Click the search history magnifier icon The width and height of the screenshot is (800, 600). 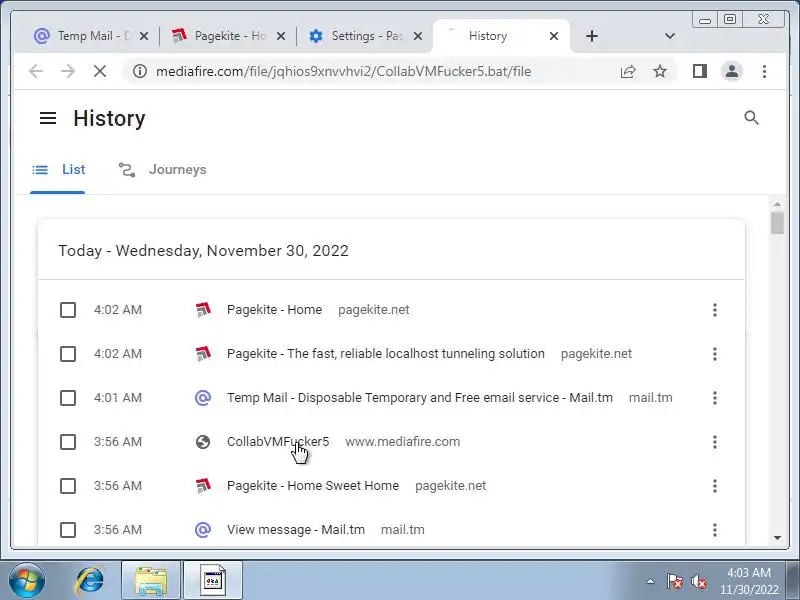point(752,118)
